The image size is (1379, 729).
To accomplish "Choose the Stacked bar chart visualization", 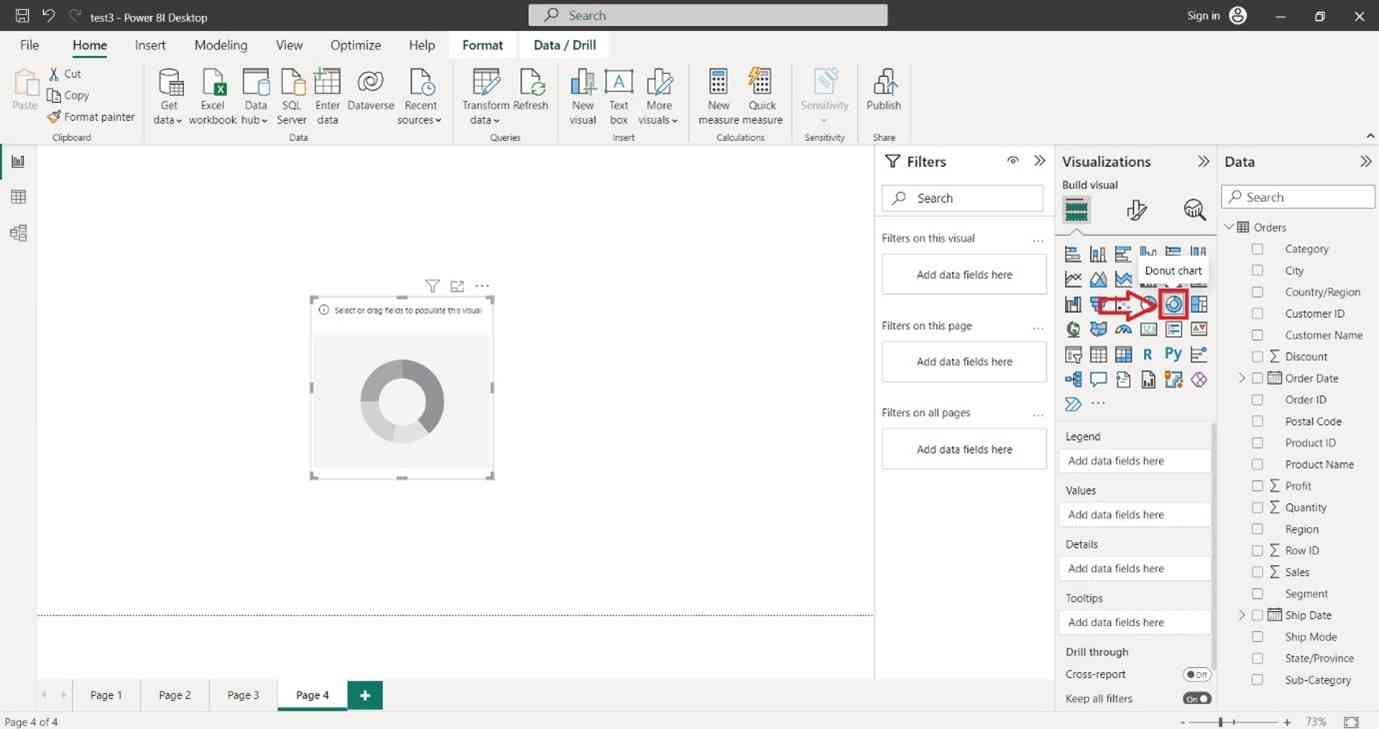I will point(1073,254).
